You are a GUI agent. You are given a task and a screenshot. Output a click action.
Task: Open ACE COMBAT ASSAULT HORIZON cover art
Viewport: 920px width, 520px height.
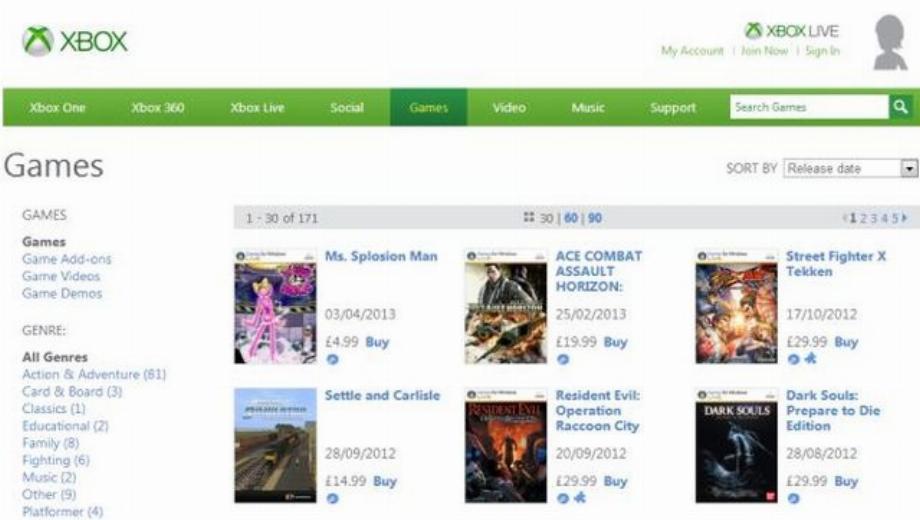coord(506,306)
